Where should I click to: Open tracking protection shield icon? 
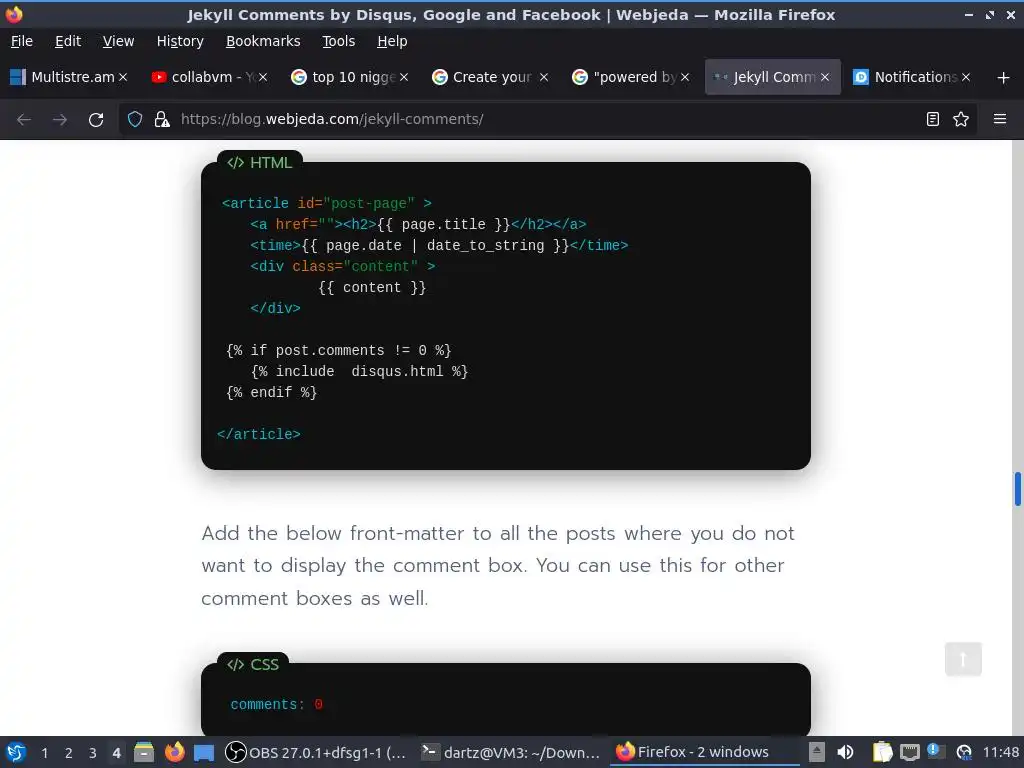[135, 119]
